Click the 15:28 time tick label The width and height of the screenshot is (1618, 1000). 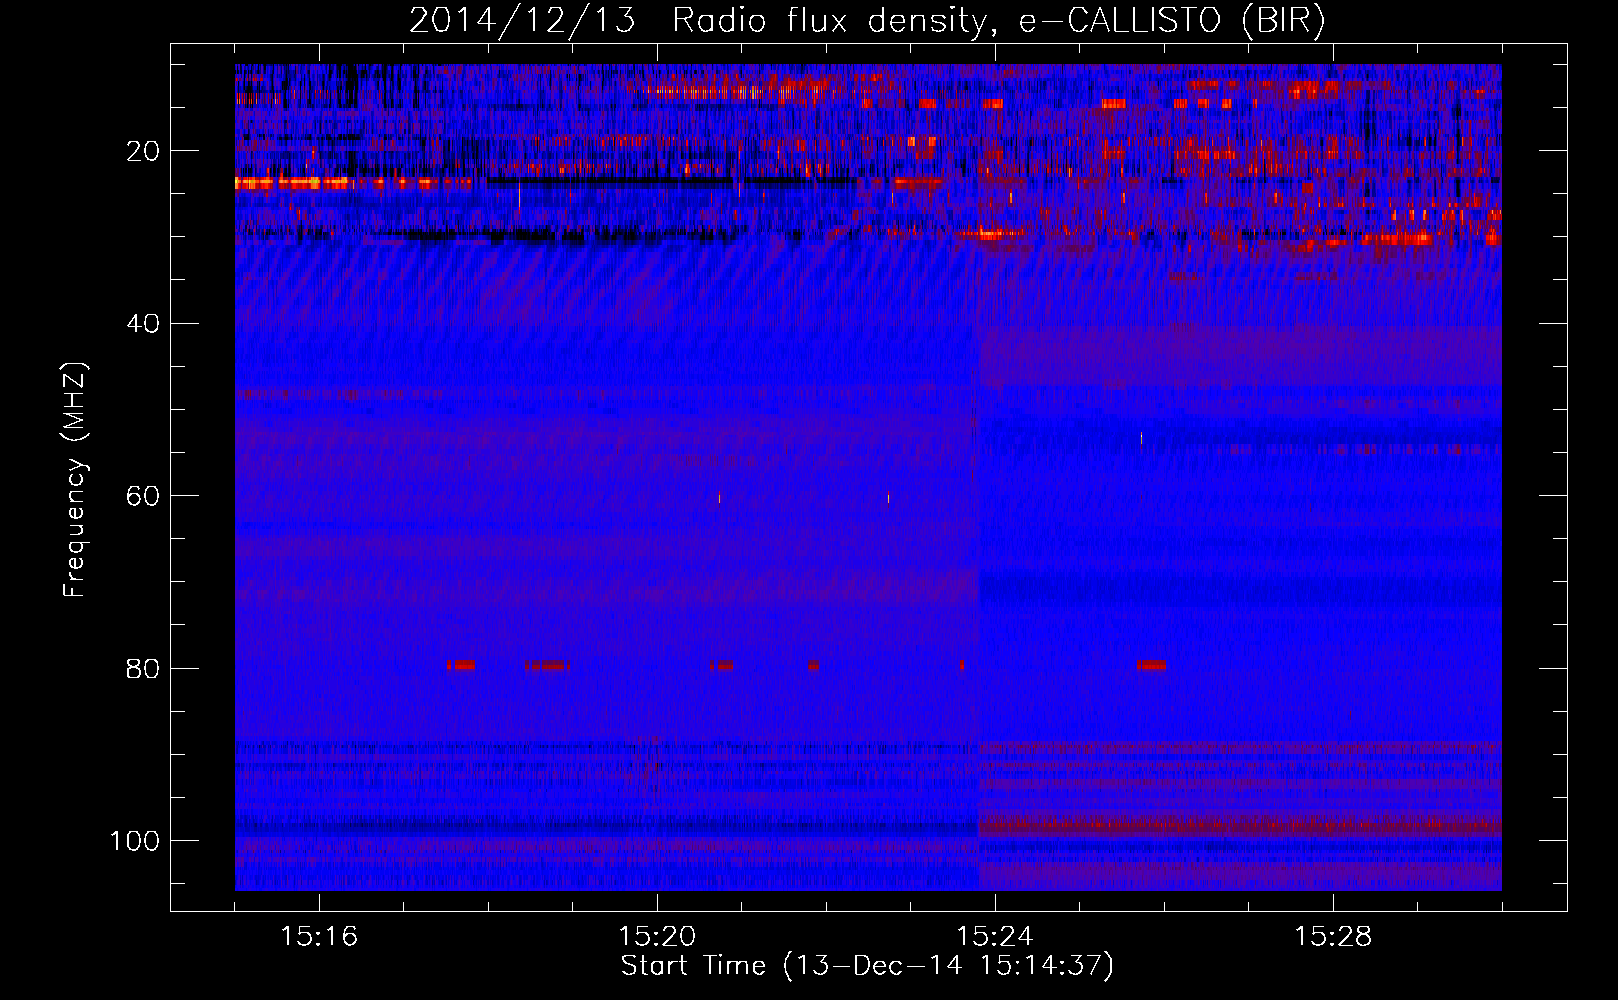(1333, 936)
